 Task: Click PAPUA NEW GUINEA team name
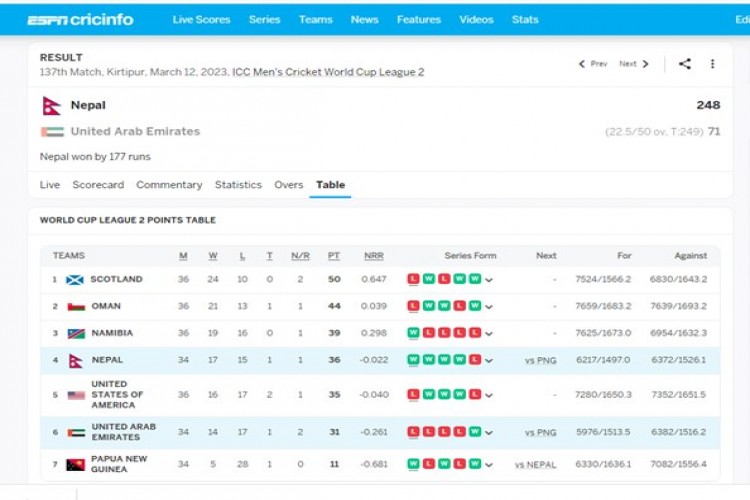(119, 464)
